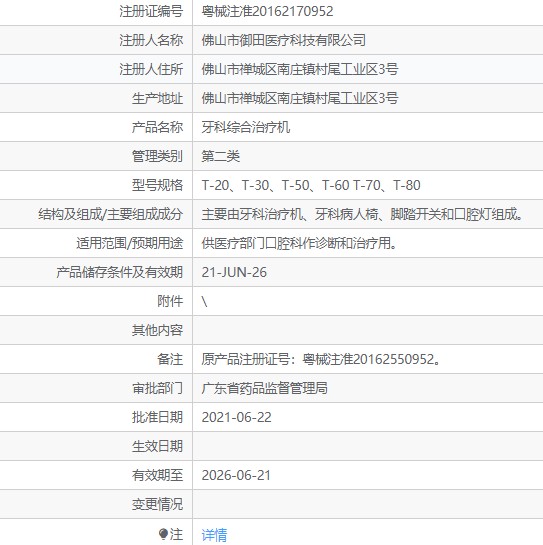Click the 备注 original registration number text
This screenshot has height=545, width=543.
tap(321, 359)
